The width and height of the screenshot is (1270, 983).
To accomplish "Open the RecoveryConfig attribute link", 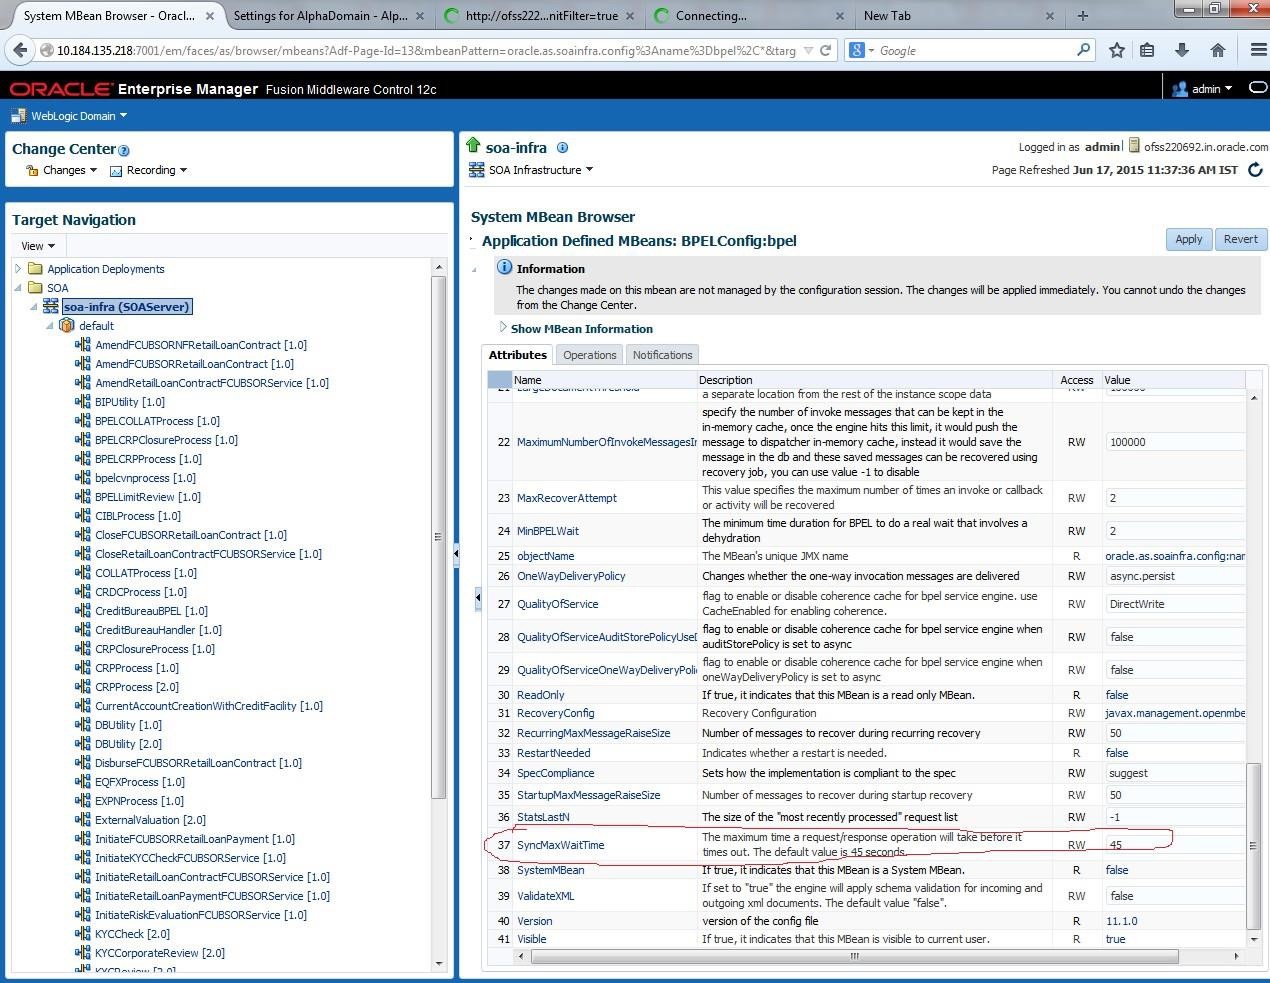I will (x=555, y=714).
